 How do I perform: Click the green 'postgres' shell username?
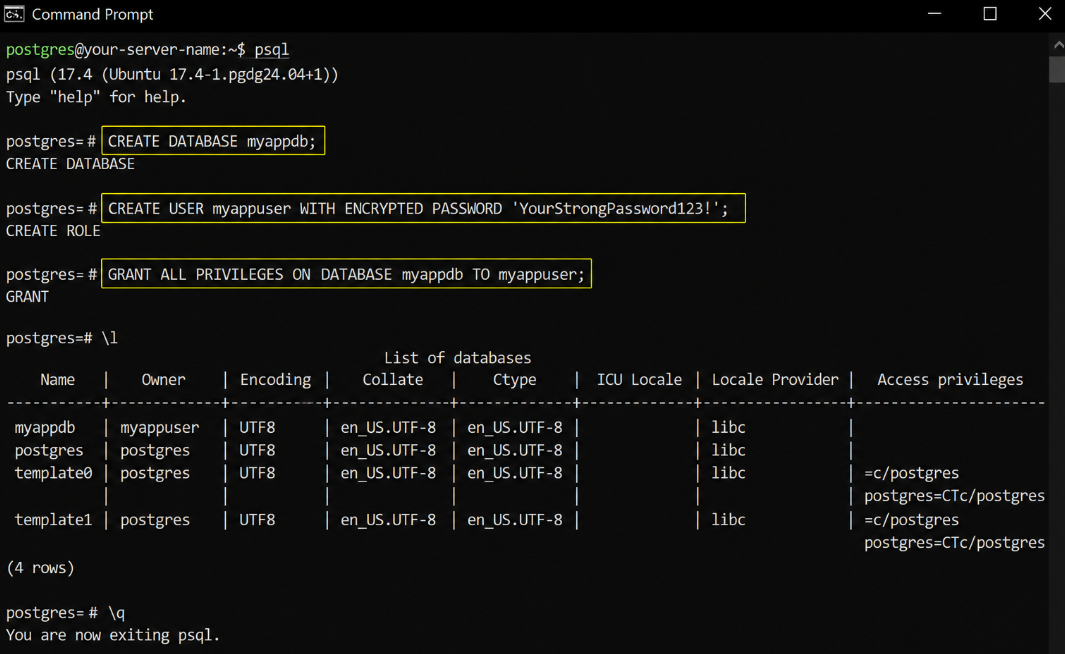[x=40, y=50]
